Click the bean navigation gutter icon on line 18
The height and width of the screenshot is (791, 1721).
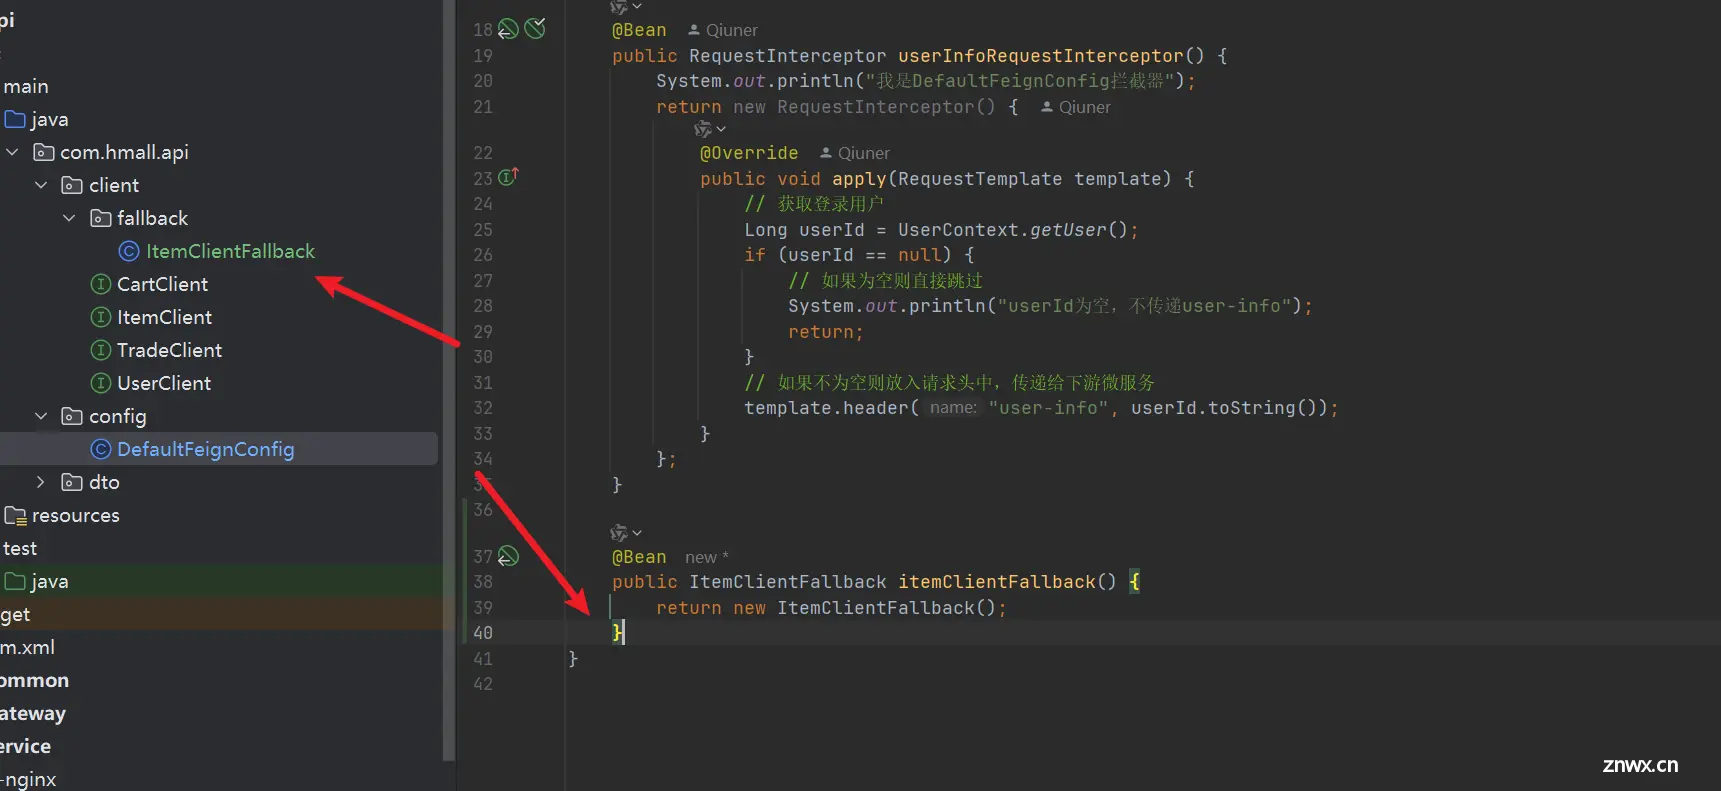(508, 29)
